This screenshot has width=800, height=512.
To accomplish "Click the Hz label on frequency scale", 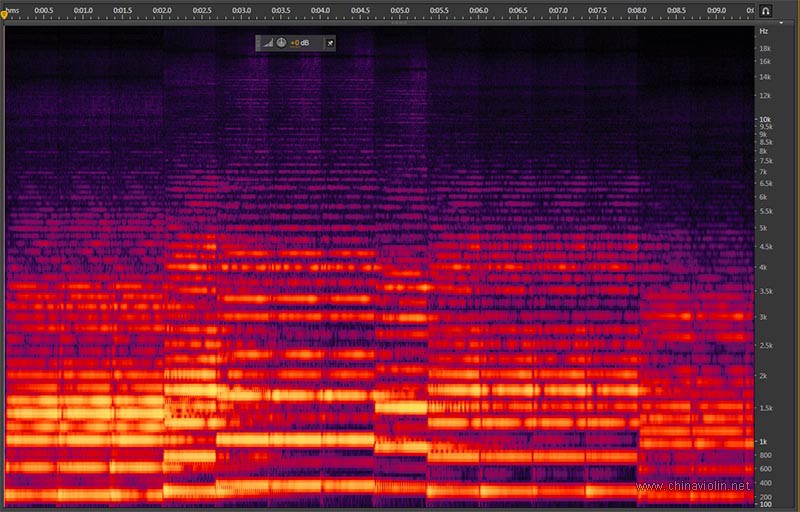I will pyautogui.click(x=764, y=33).
